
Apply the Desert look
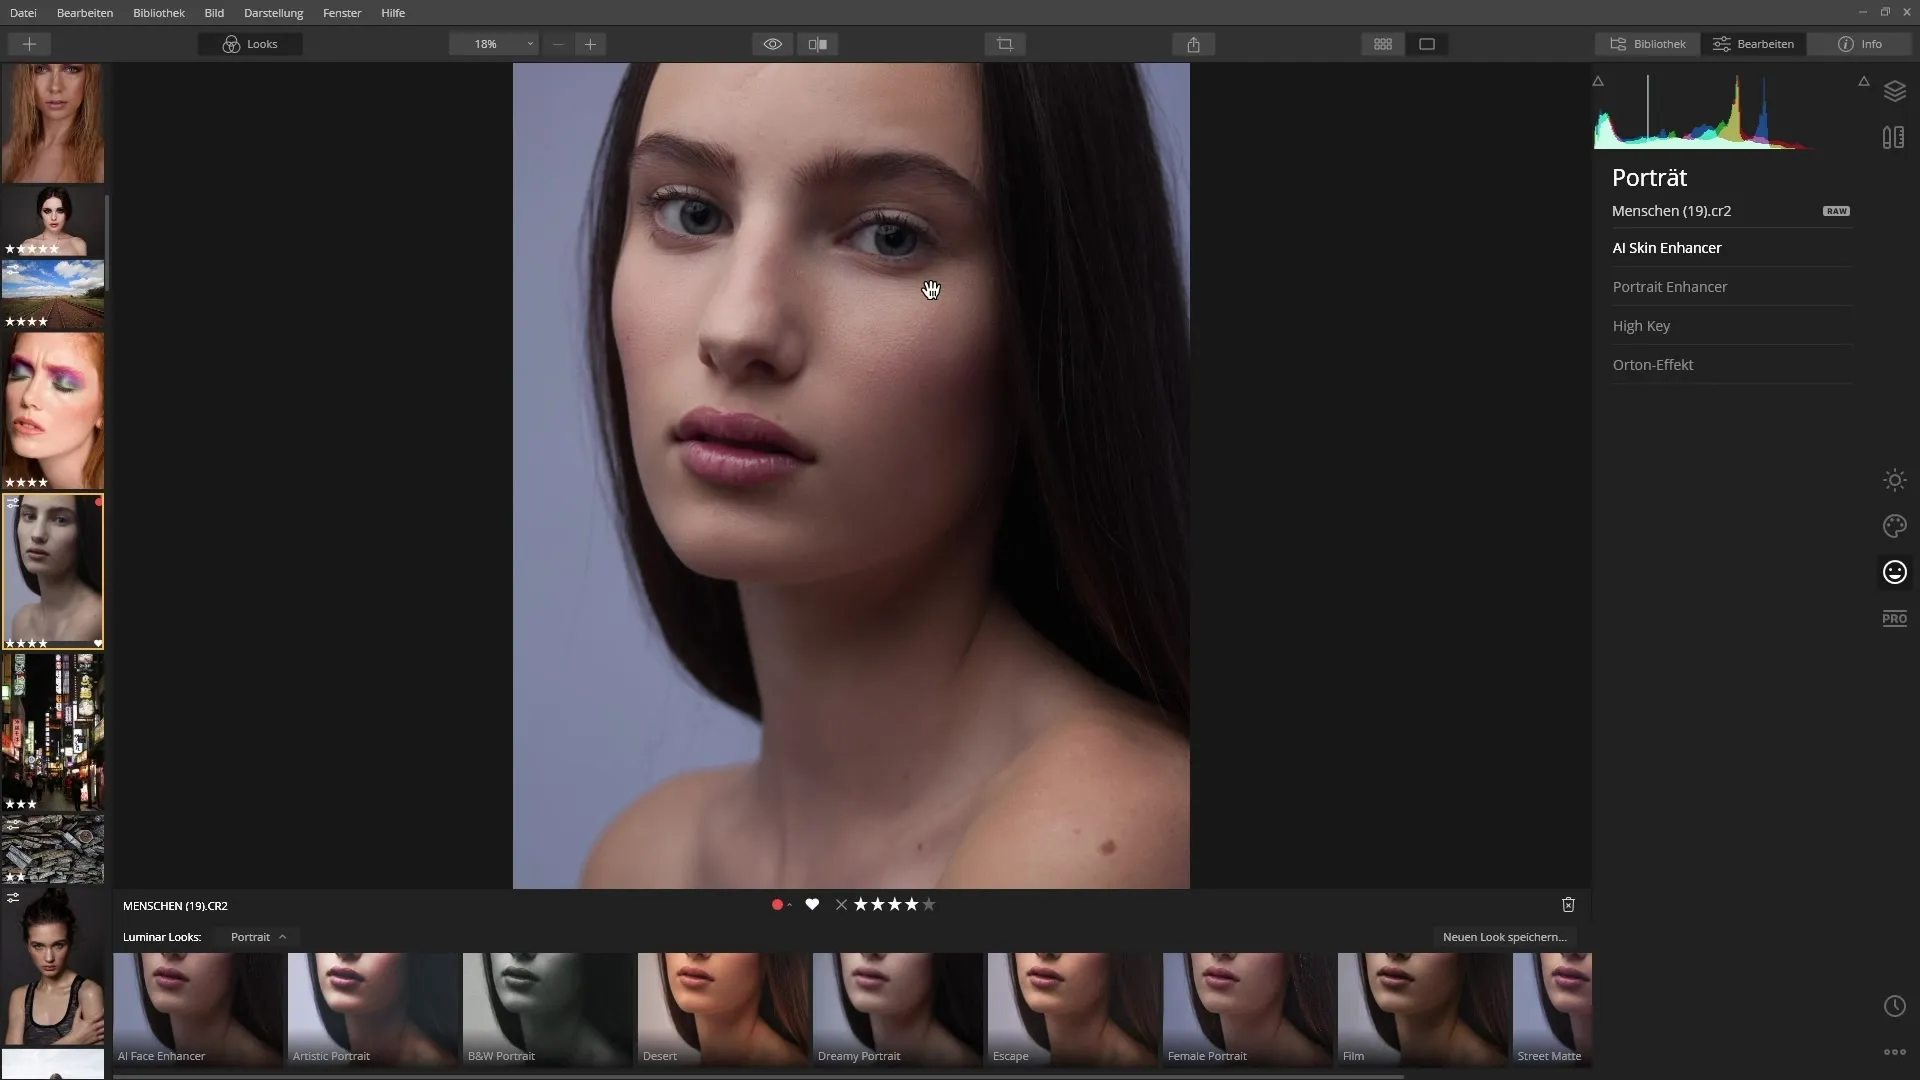(x=723, y=1009)
